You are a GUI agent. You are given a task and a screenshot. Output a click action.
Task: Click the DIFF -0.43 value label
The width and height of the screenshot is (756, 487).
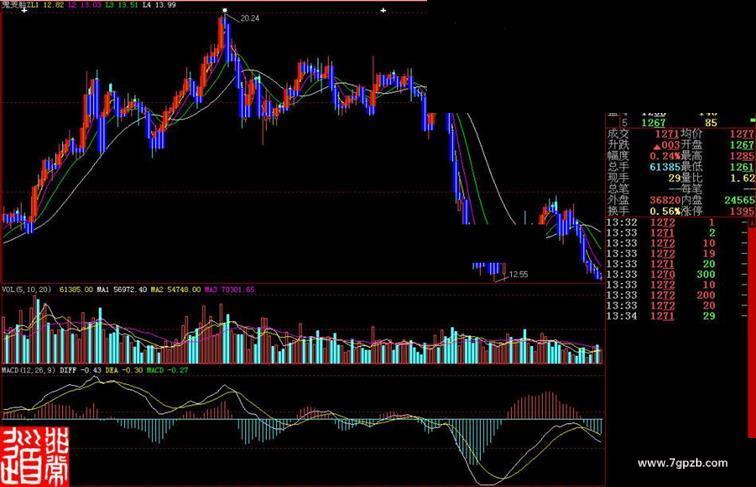point(81,370)
